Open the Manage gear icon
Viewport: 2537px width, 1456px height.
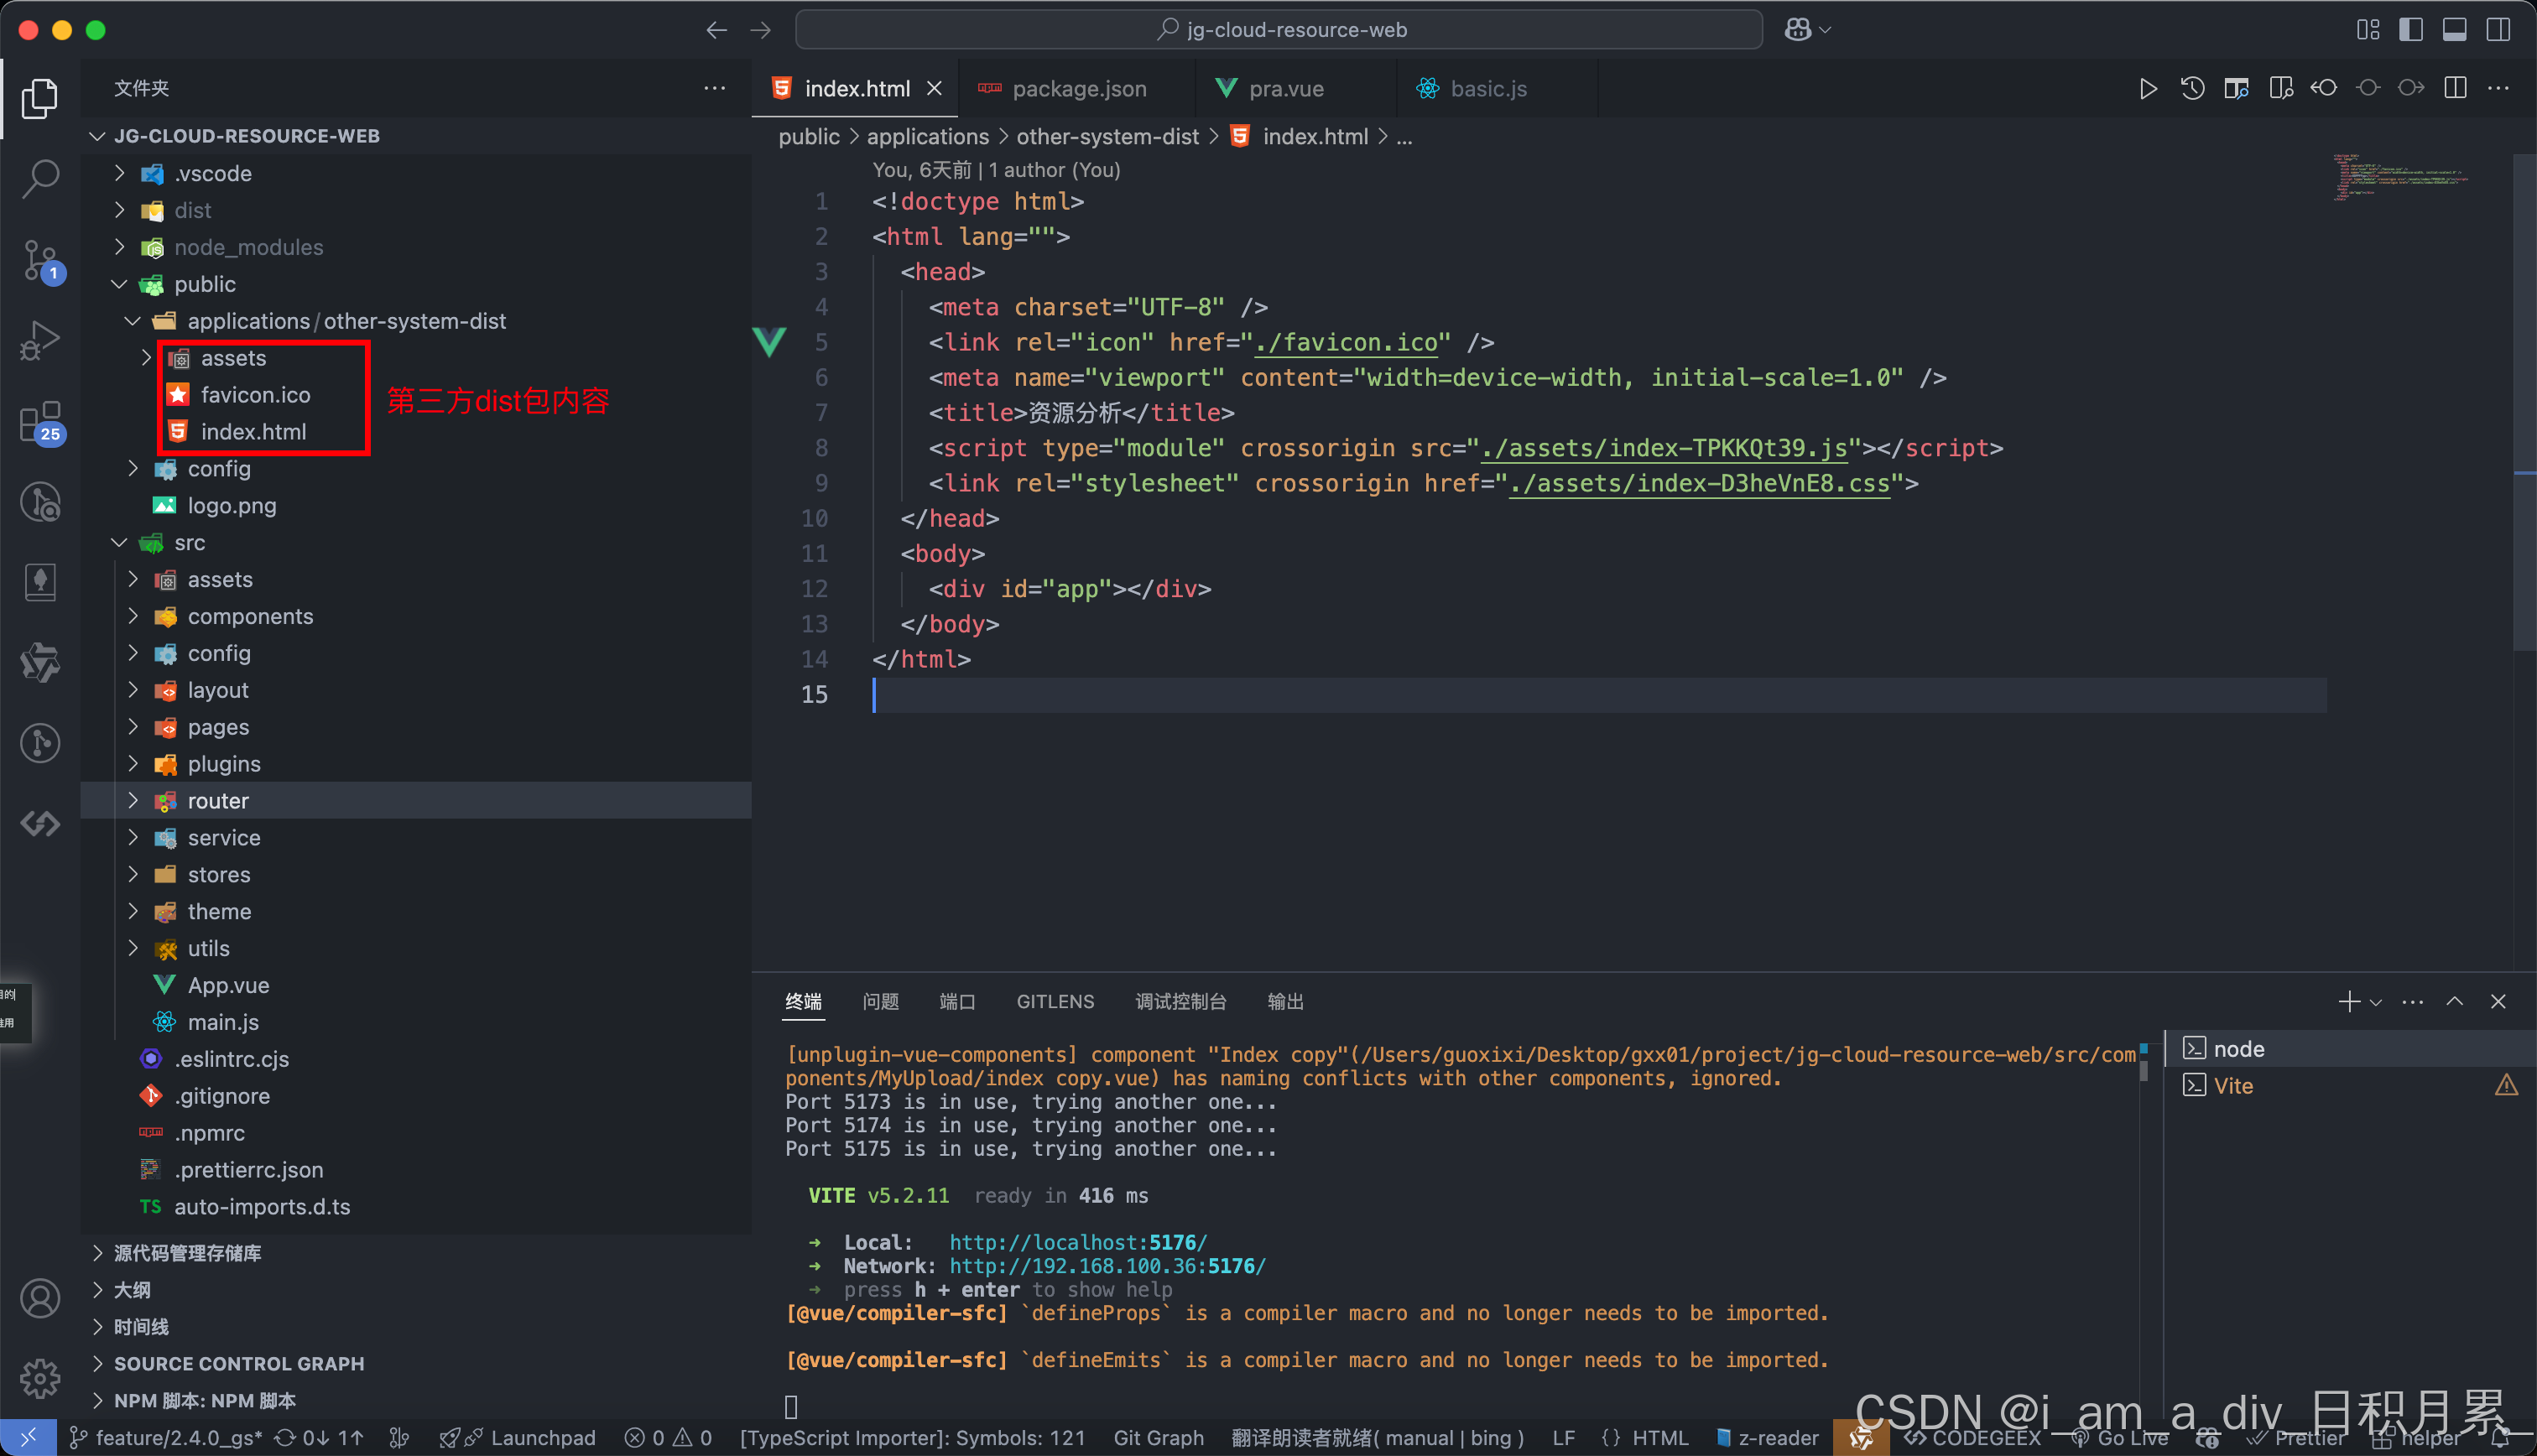click(x=40, y=1378)
